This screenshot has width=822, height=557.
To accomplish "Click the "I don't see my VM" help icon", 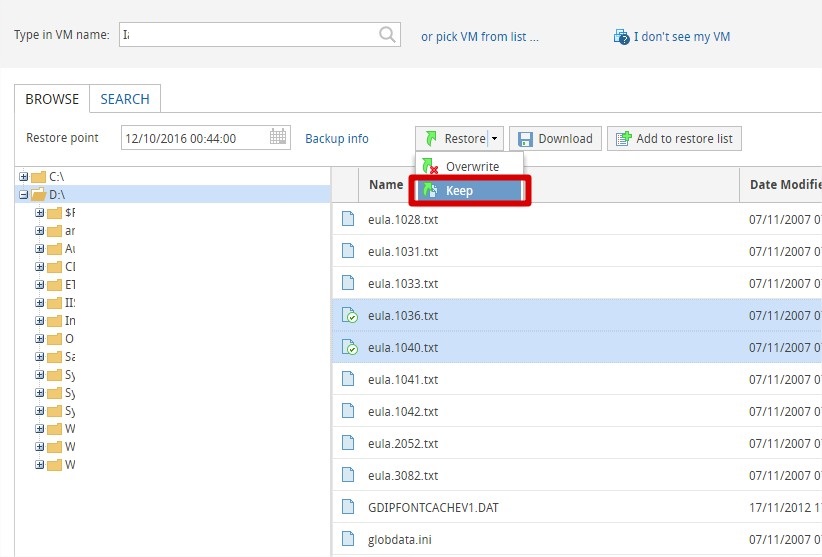I will pos(620,37).
